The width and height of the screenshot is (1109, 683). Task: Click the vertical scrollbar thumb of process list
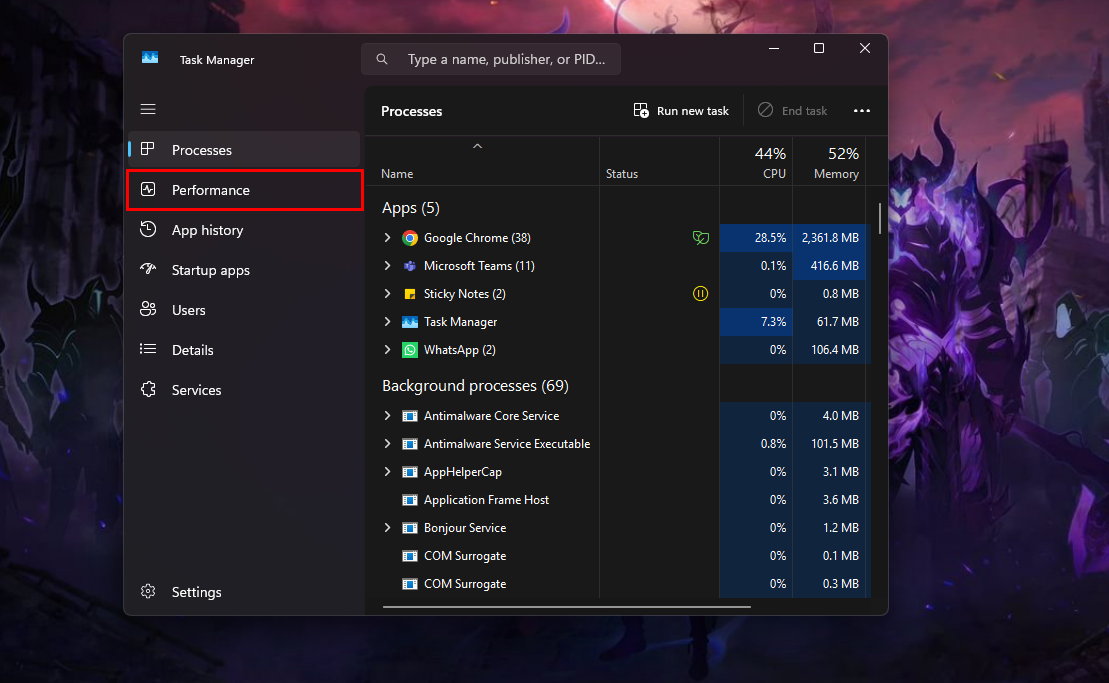(x=880, y=218)
